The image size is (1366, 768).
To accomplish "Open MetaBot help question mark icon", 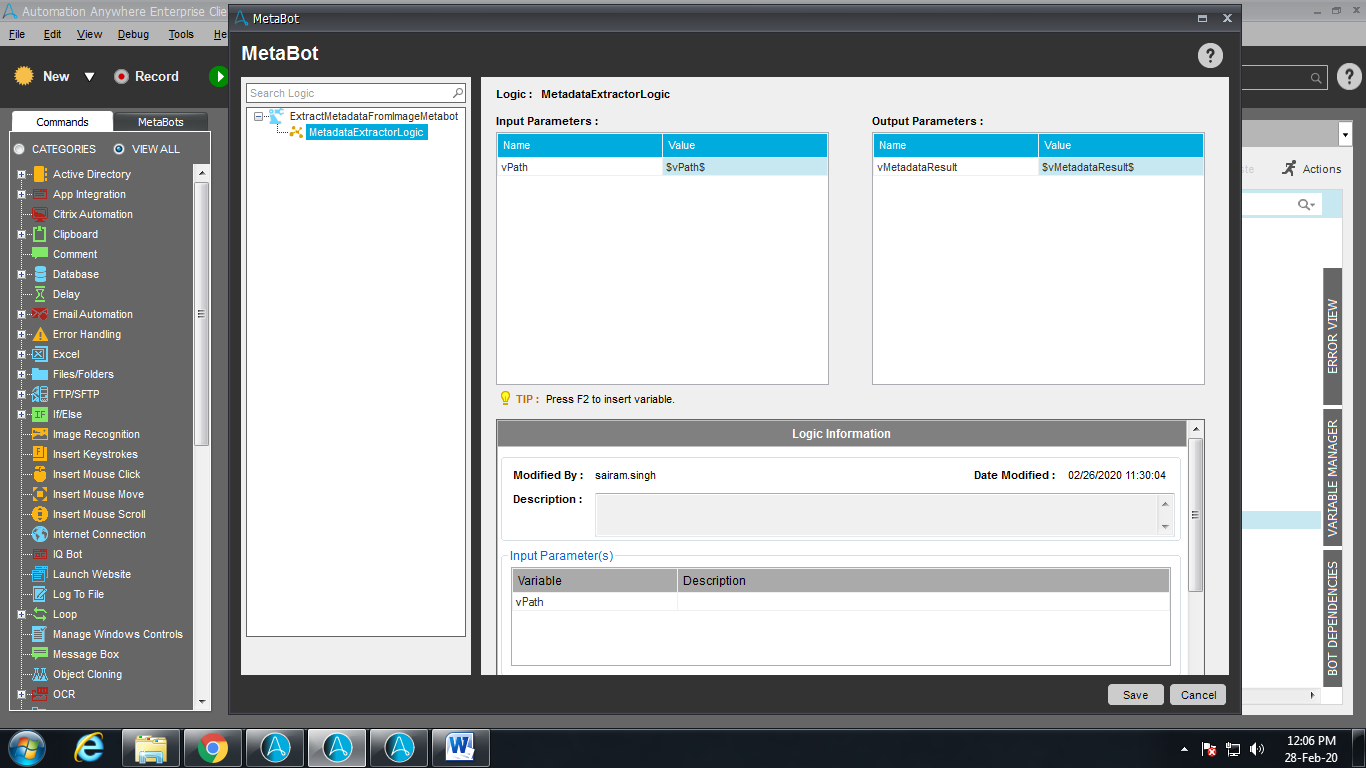I will pos(1210,55).
